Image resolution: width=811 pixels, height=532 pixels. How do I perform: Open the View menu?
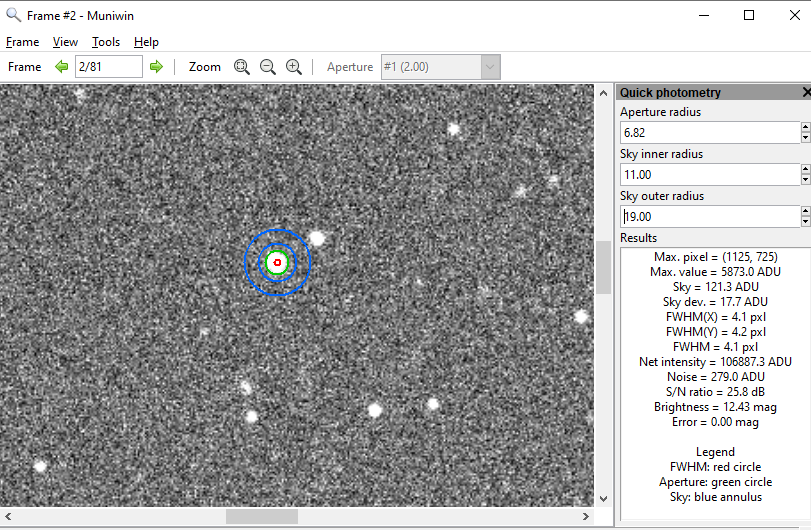[x=65, y=42]
